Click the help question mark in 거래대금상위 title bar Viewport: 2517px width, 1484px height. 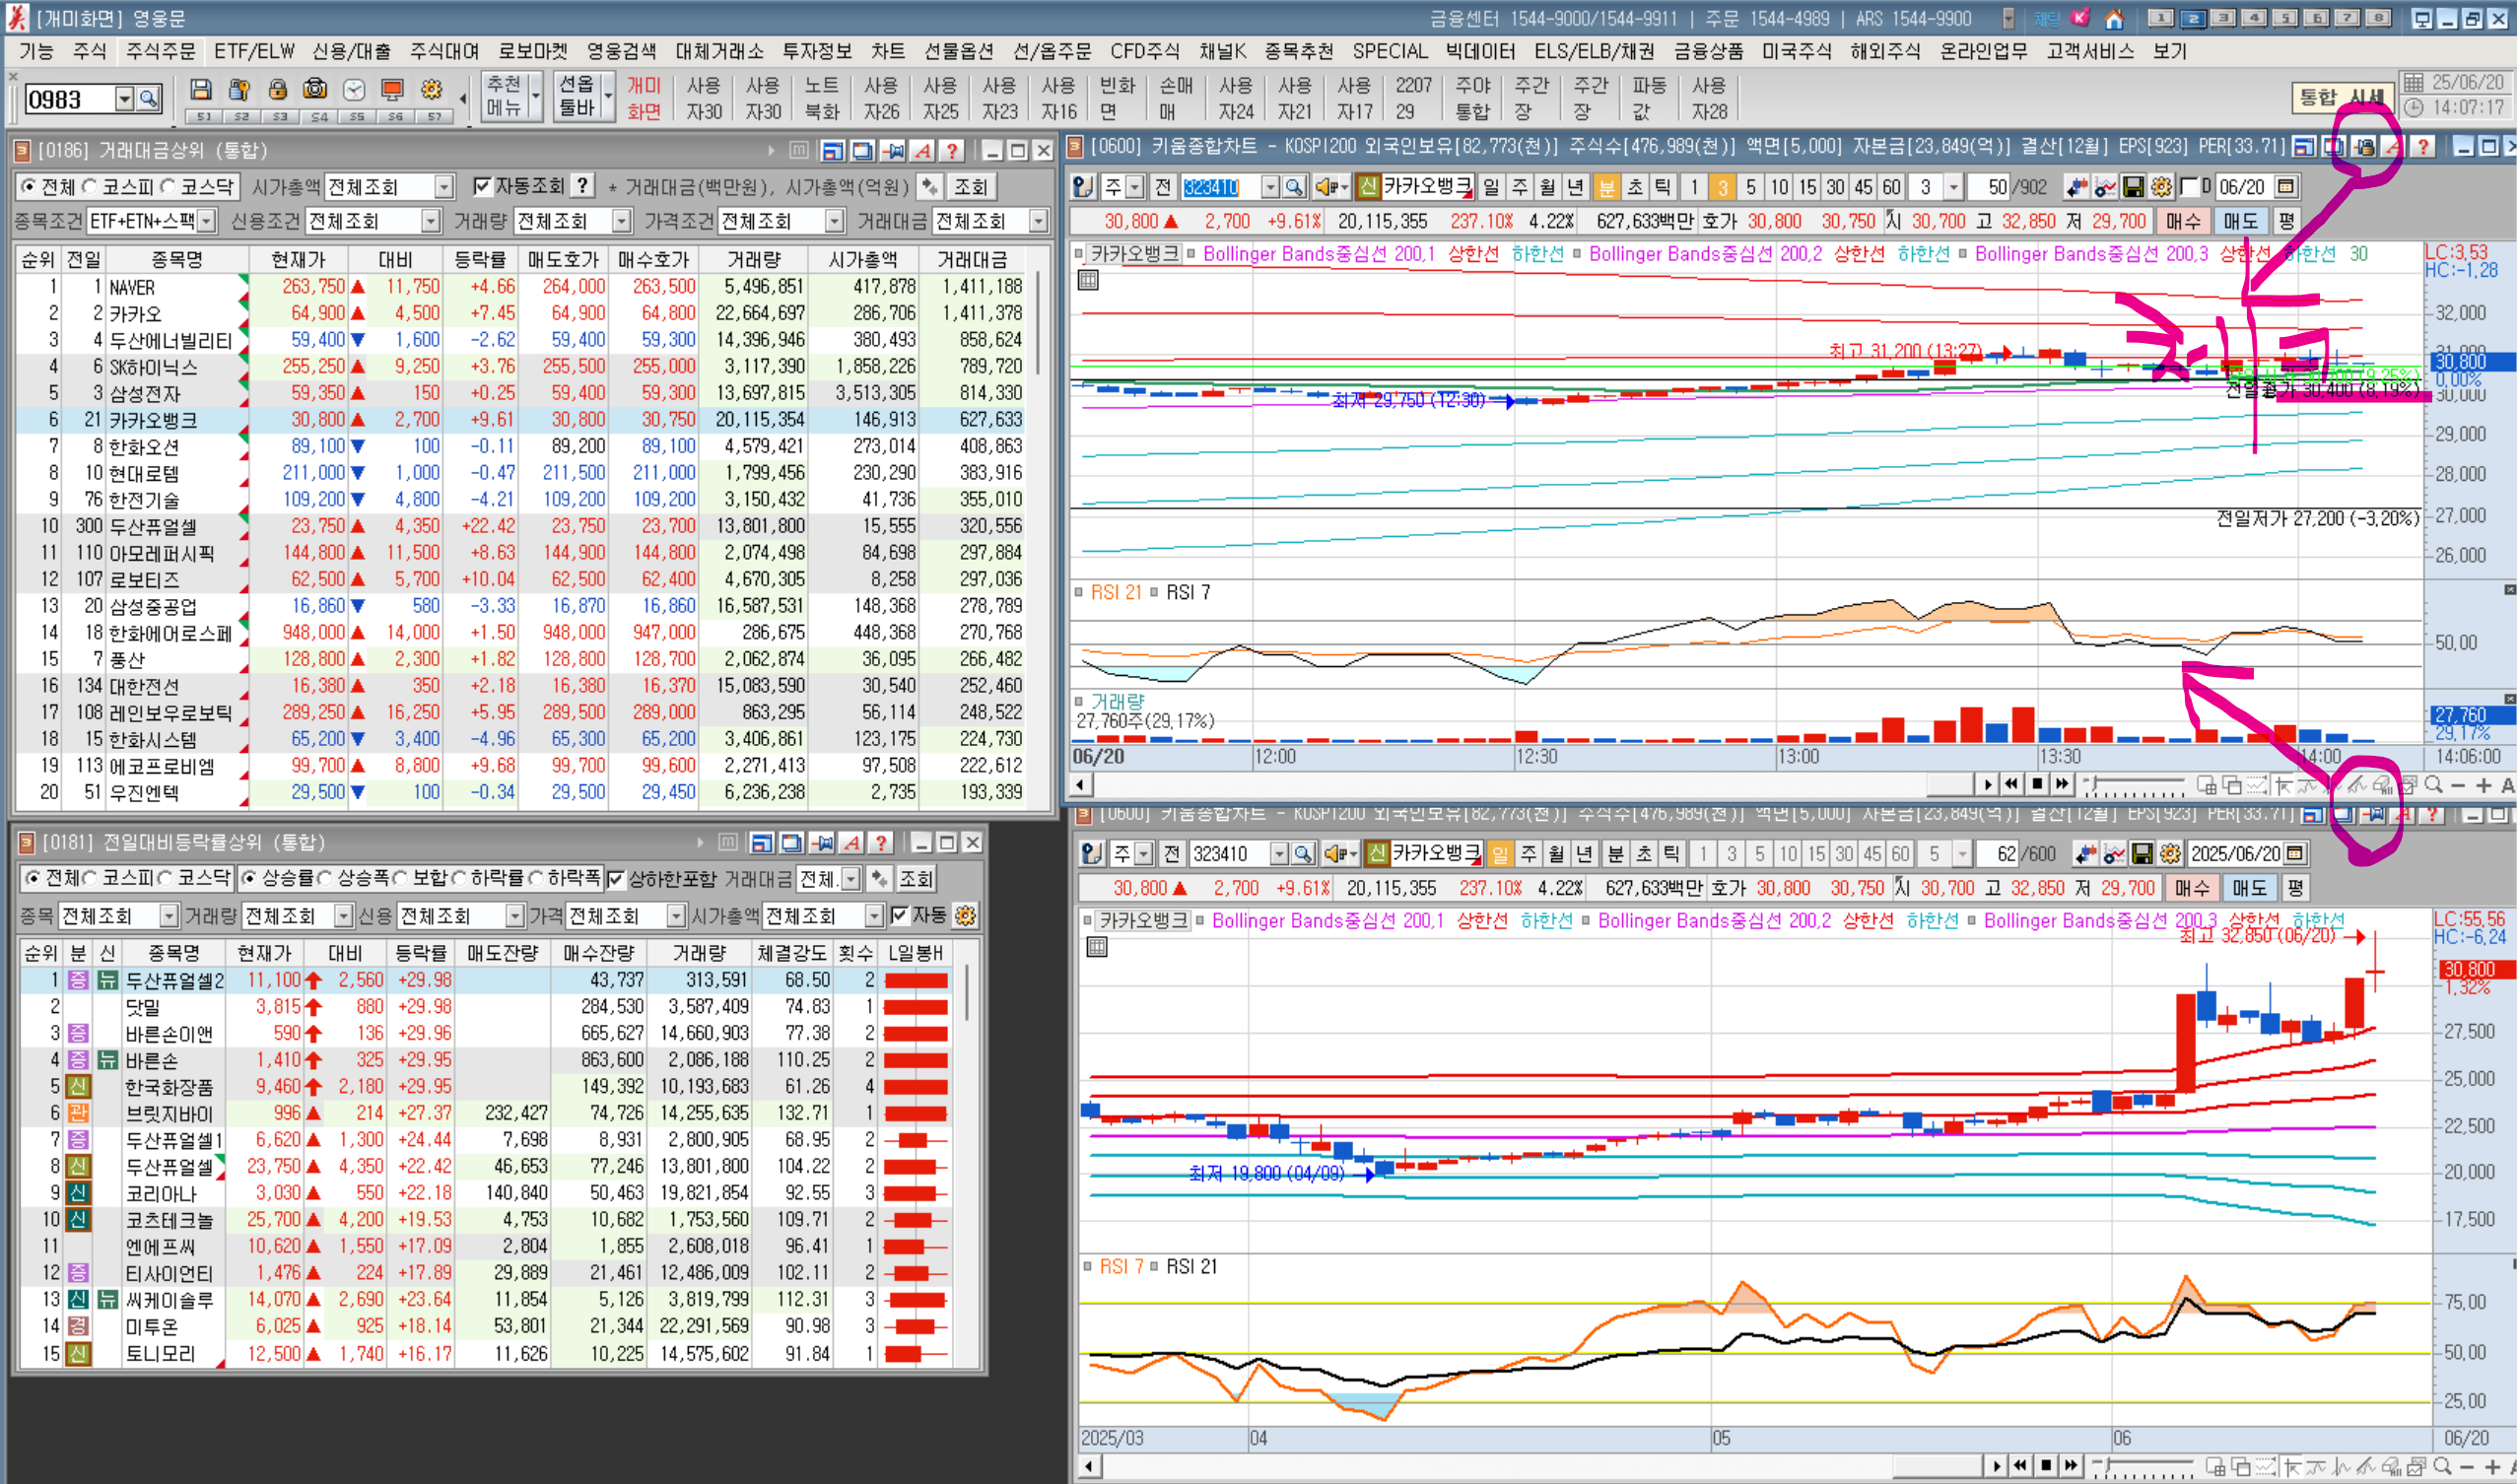tap(952, 151)
